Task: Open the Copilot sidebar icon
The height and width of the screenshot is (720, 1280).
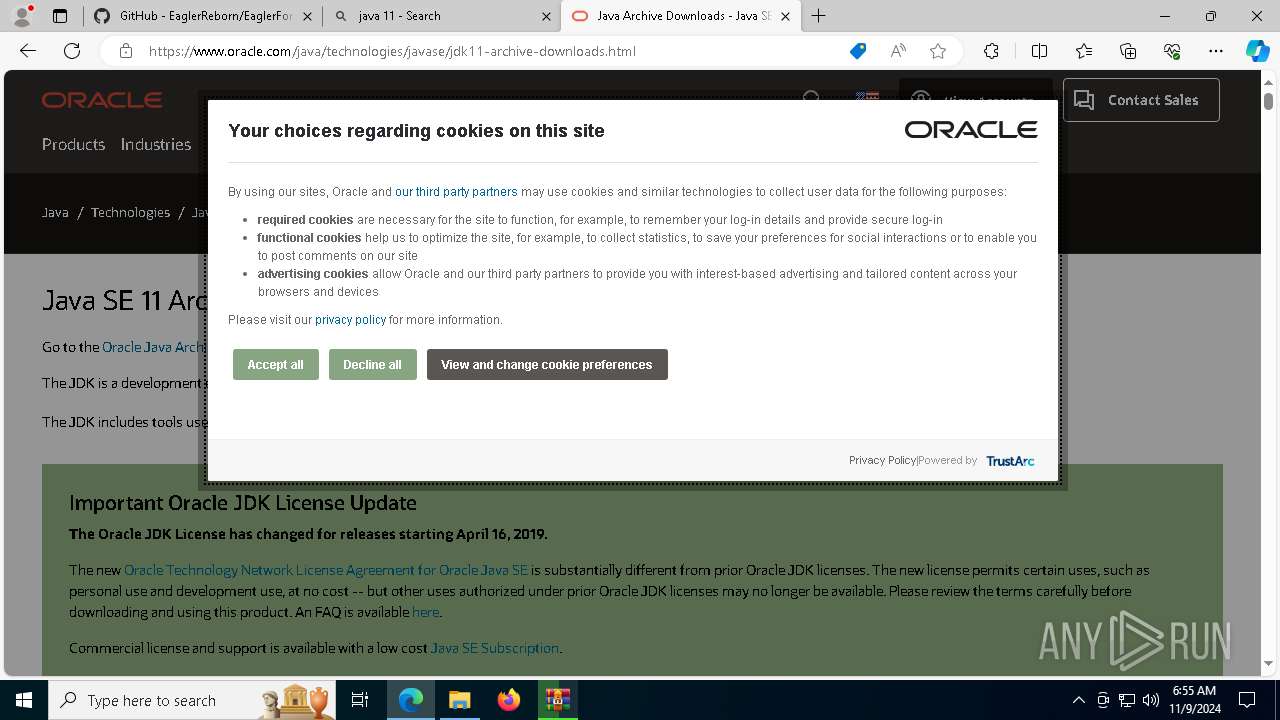Action: pos(1257,51)
